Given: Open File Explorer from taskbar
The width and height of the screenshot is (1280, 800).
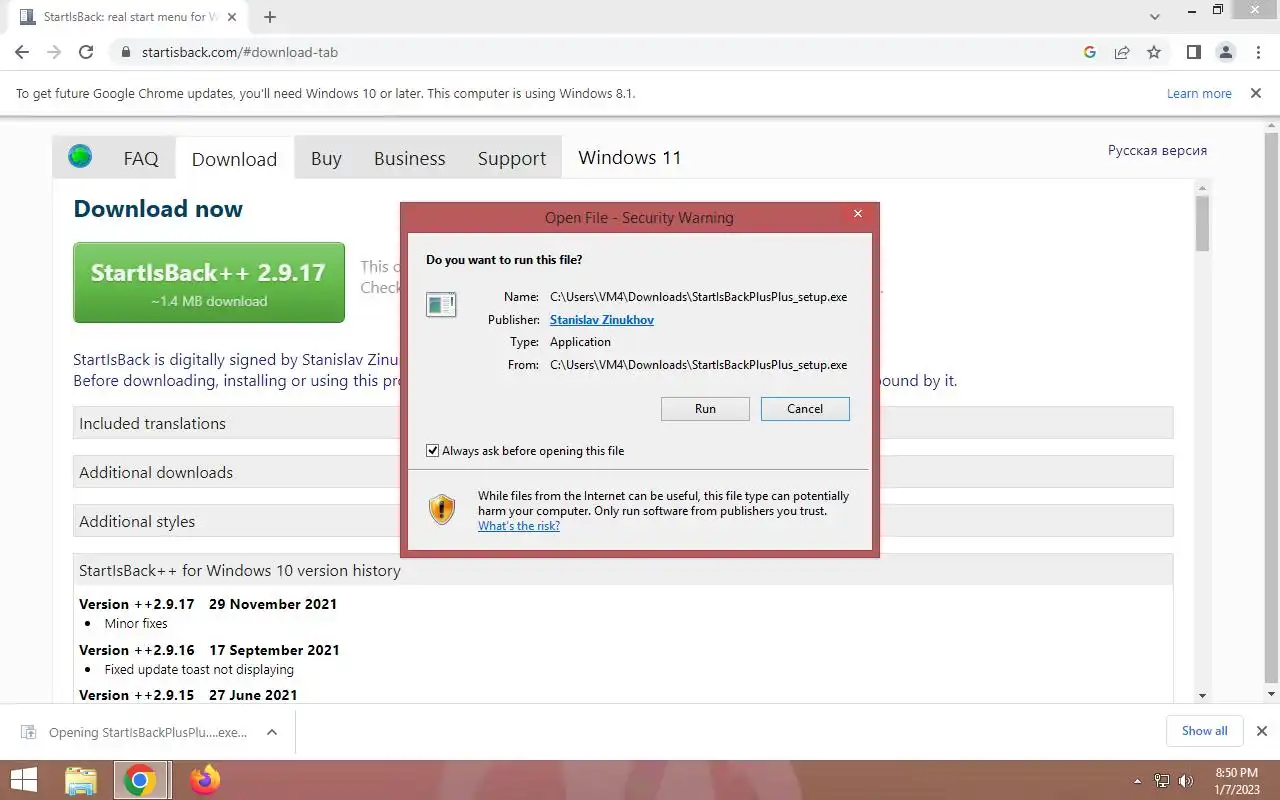Looking at the screenshot, I should point(80,780).
